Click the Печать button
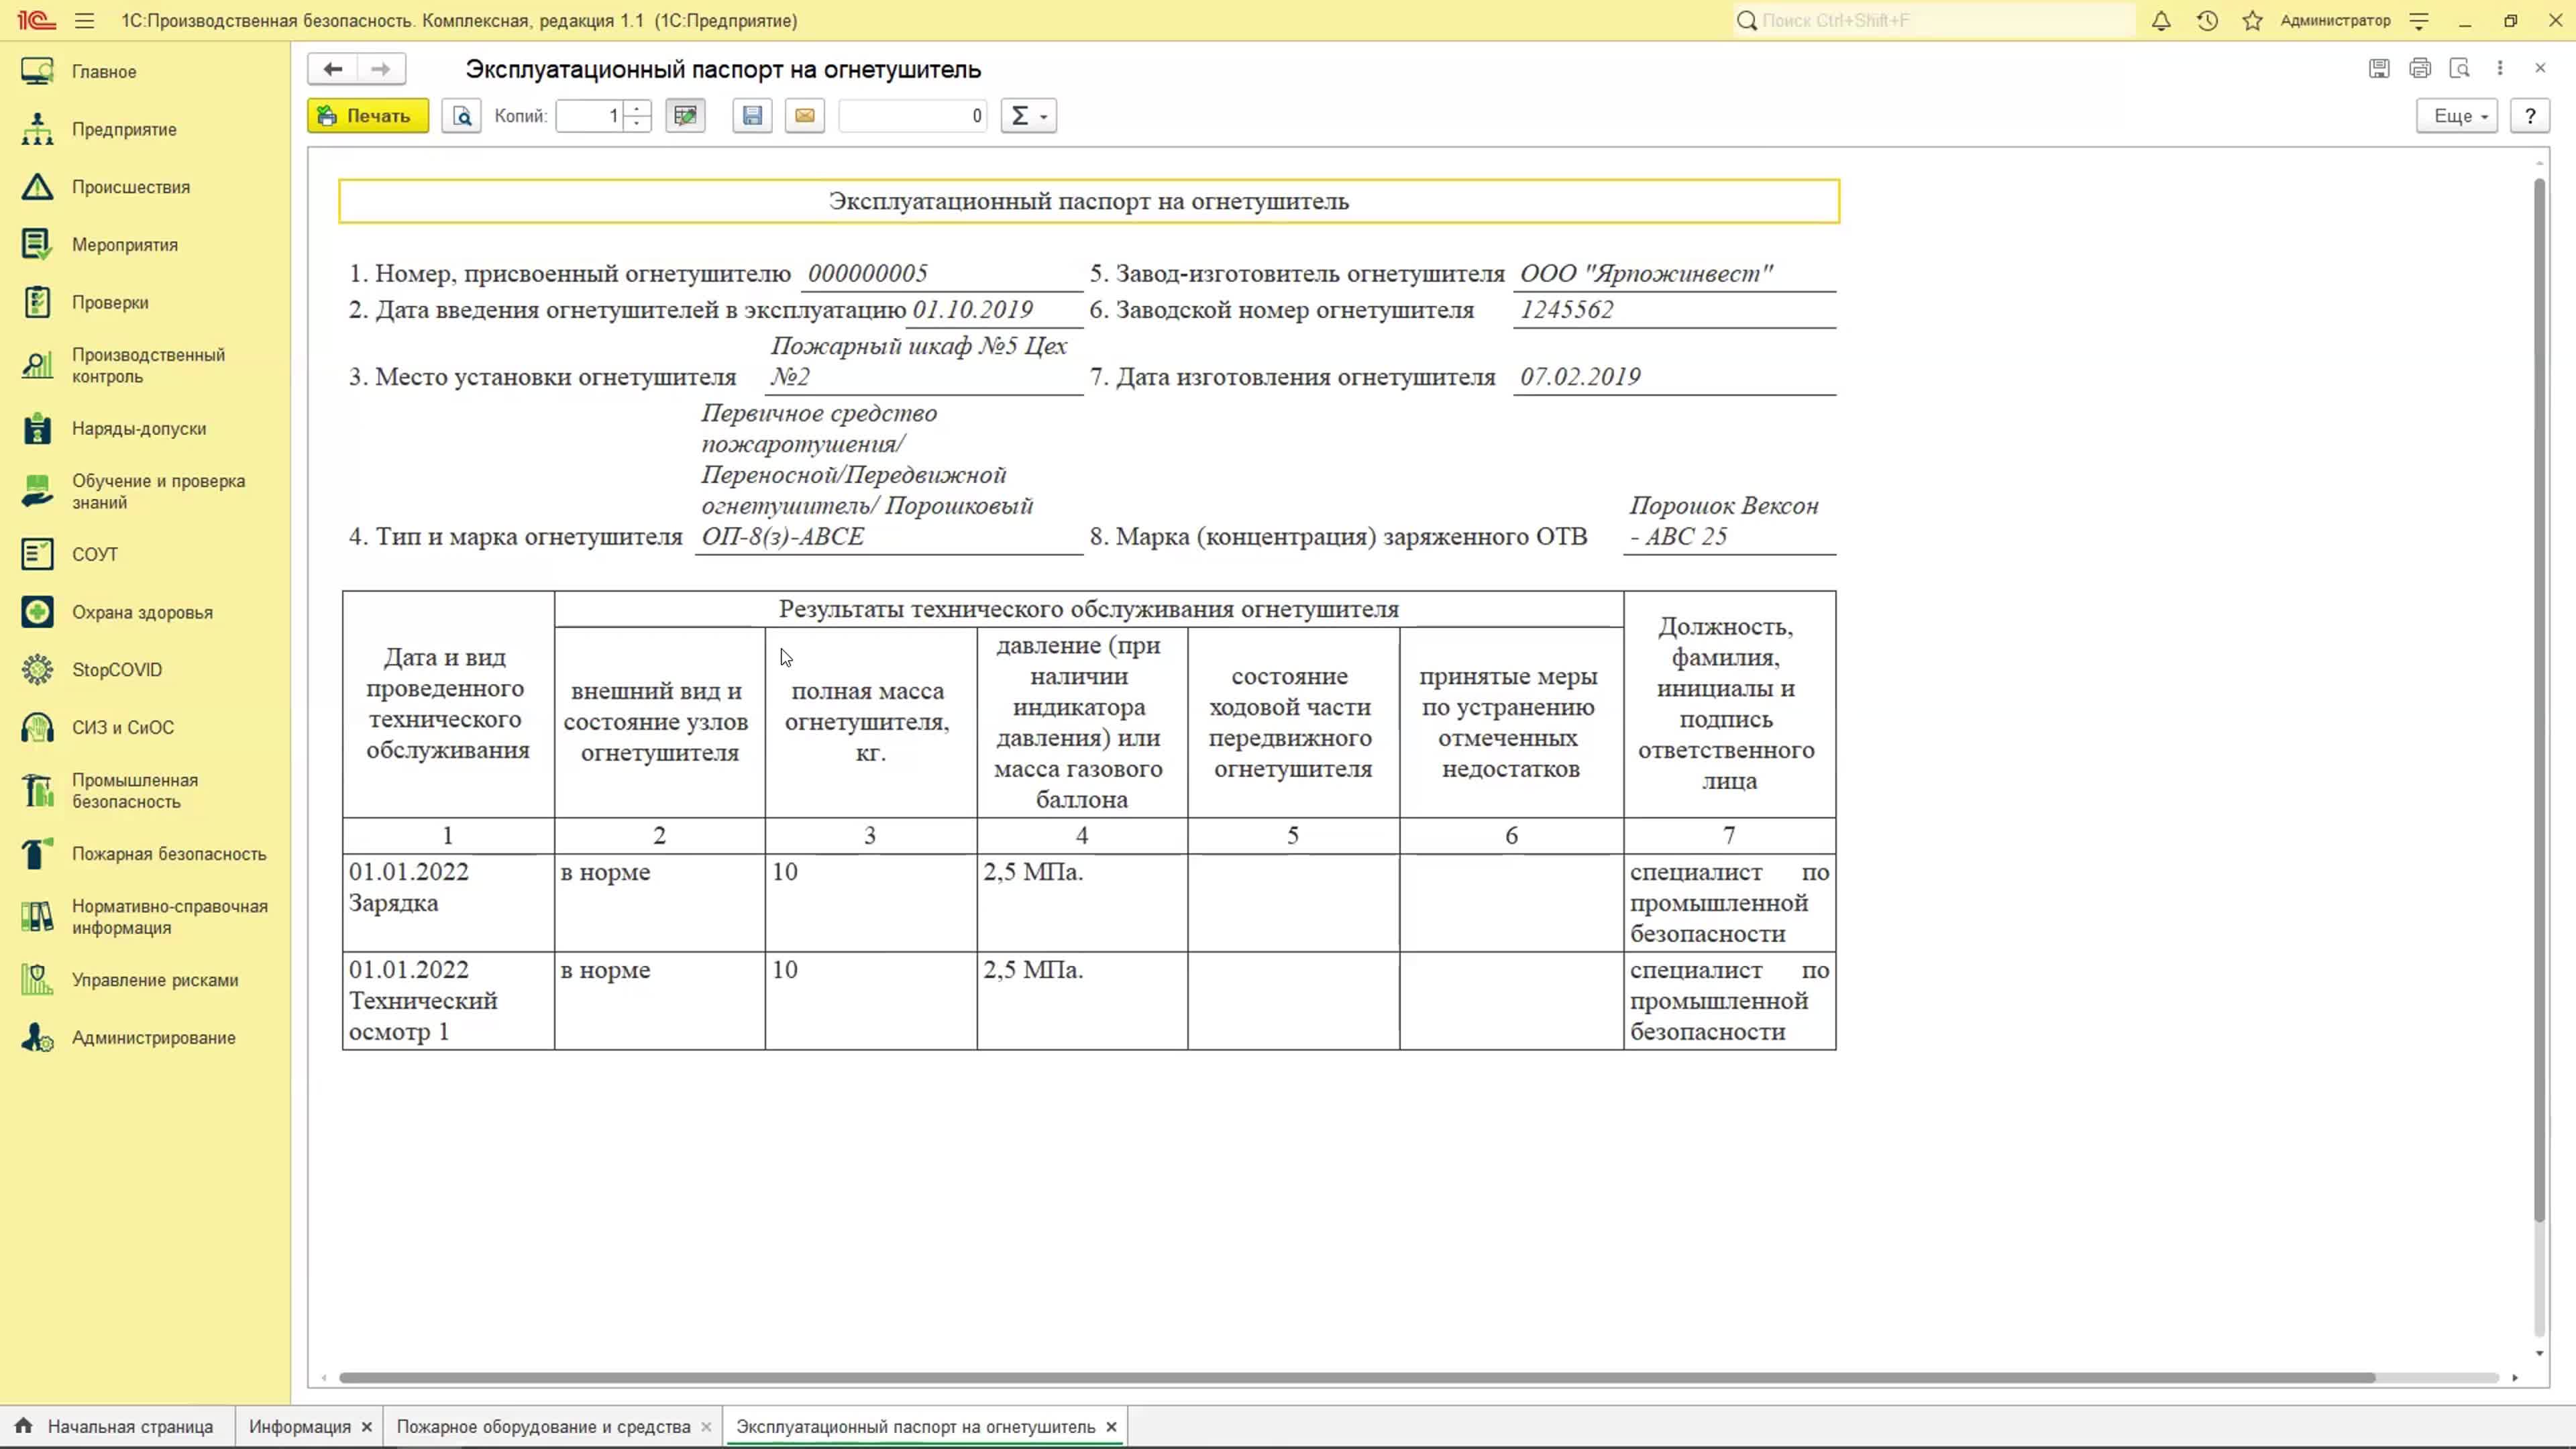The image size is (2576, 1449). pos(368,116)
